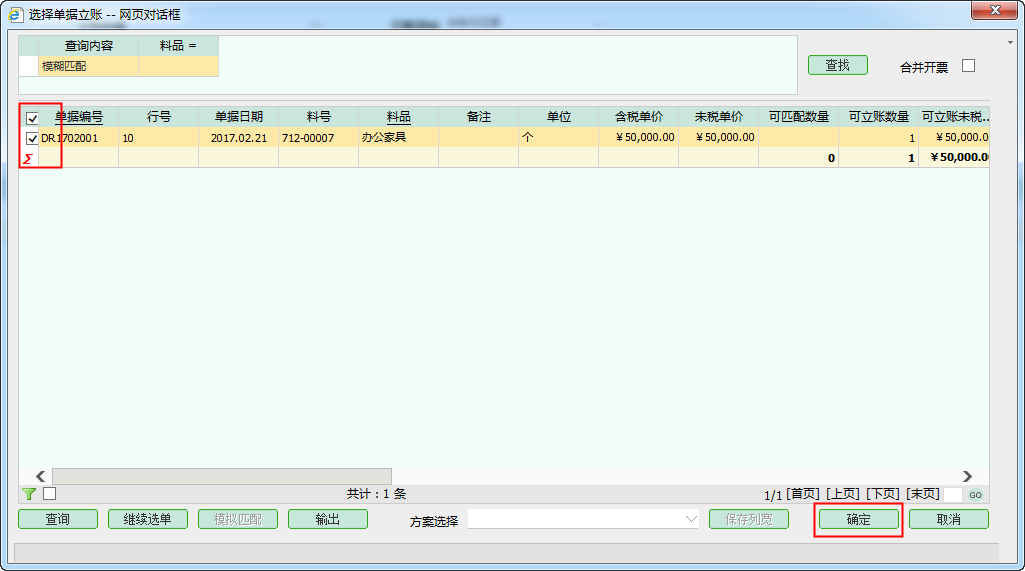Click the scroll right arrow of the table
This screenshot has height=571, width=1025.
tap(967, 477)
